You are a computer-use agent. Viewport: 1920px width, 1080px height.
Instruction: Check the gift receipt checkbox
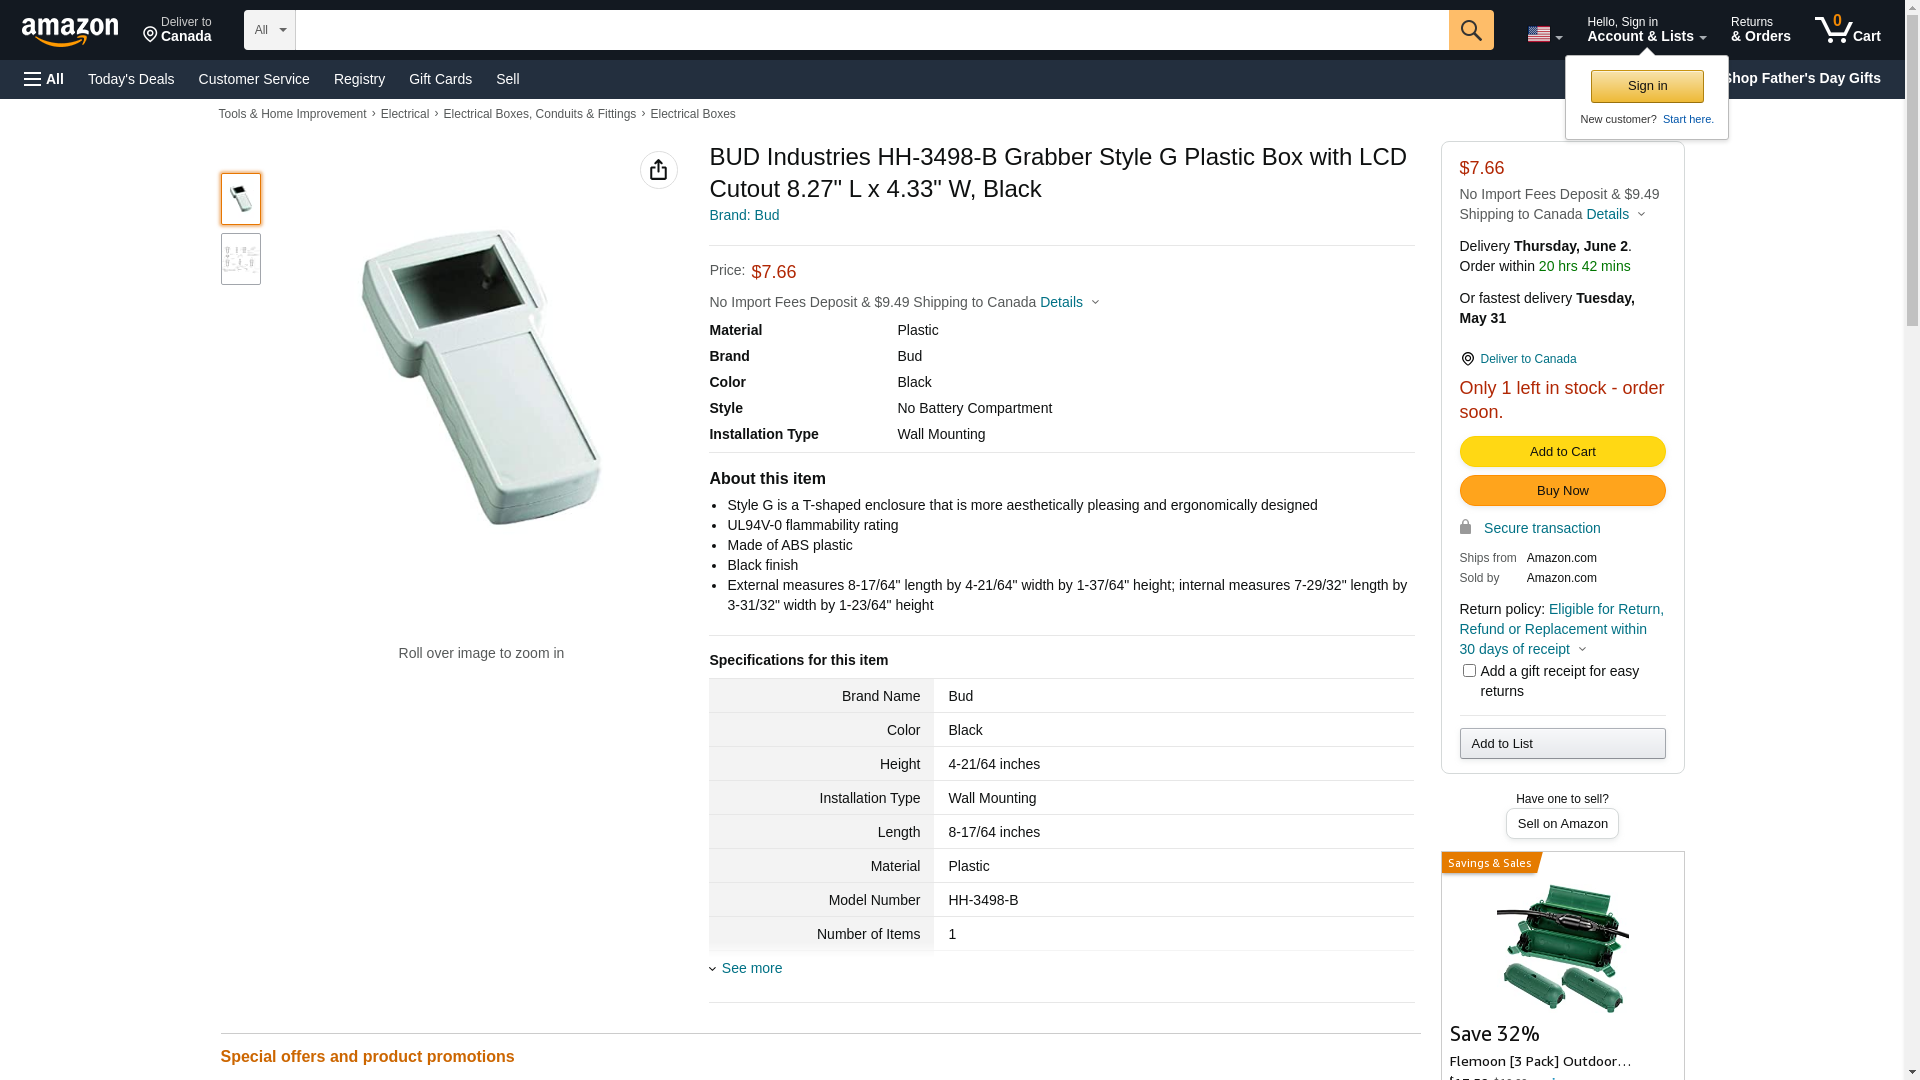click(x=1469, y=671)
